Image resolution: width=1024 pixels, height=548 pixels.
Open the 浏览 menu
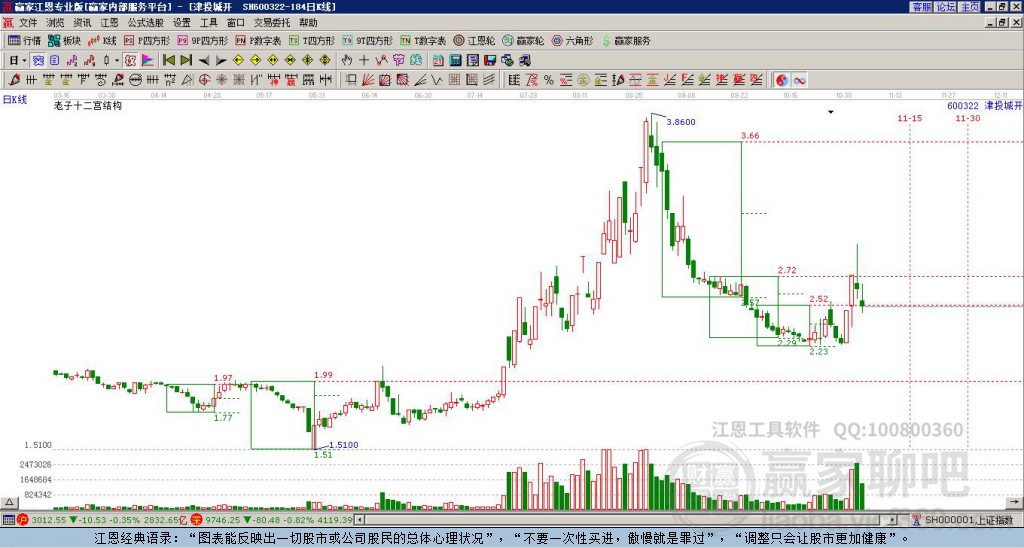(x=55, y=23)
